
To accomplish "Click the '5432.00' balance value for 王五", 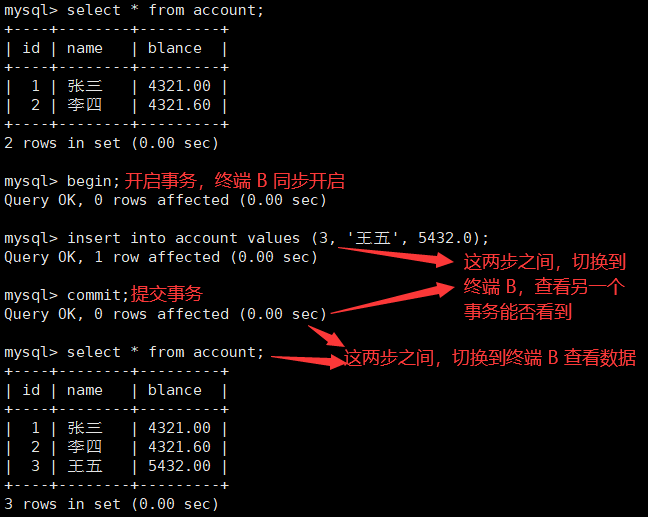I will pos(179,466).
